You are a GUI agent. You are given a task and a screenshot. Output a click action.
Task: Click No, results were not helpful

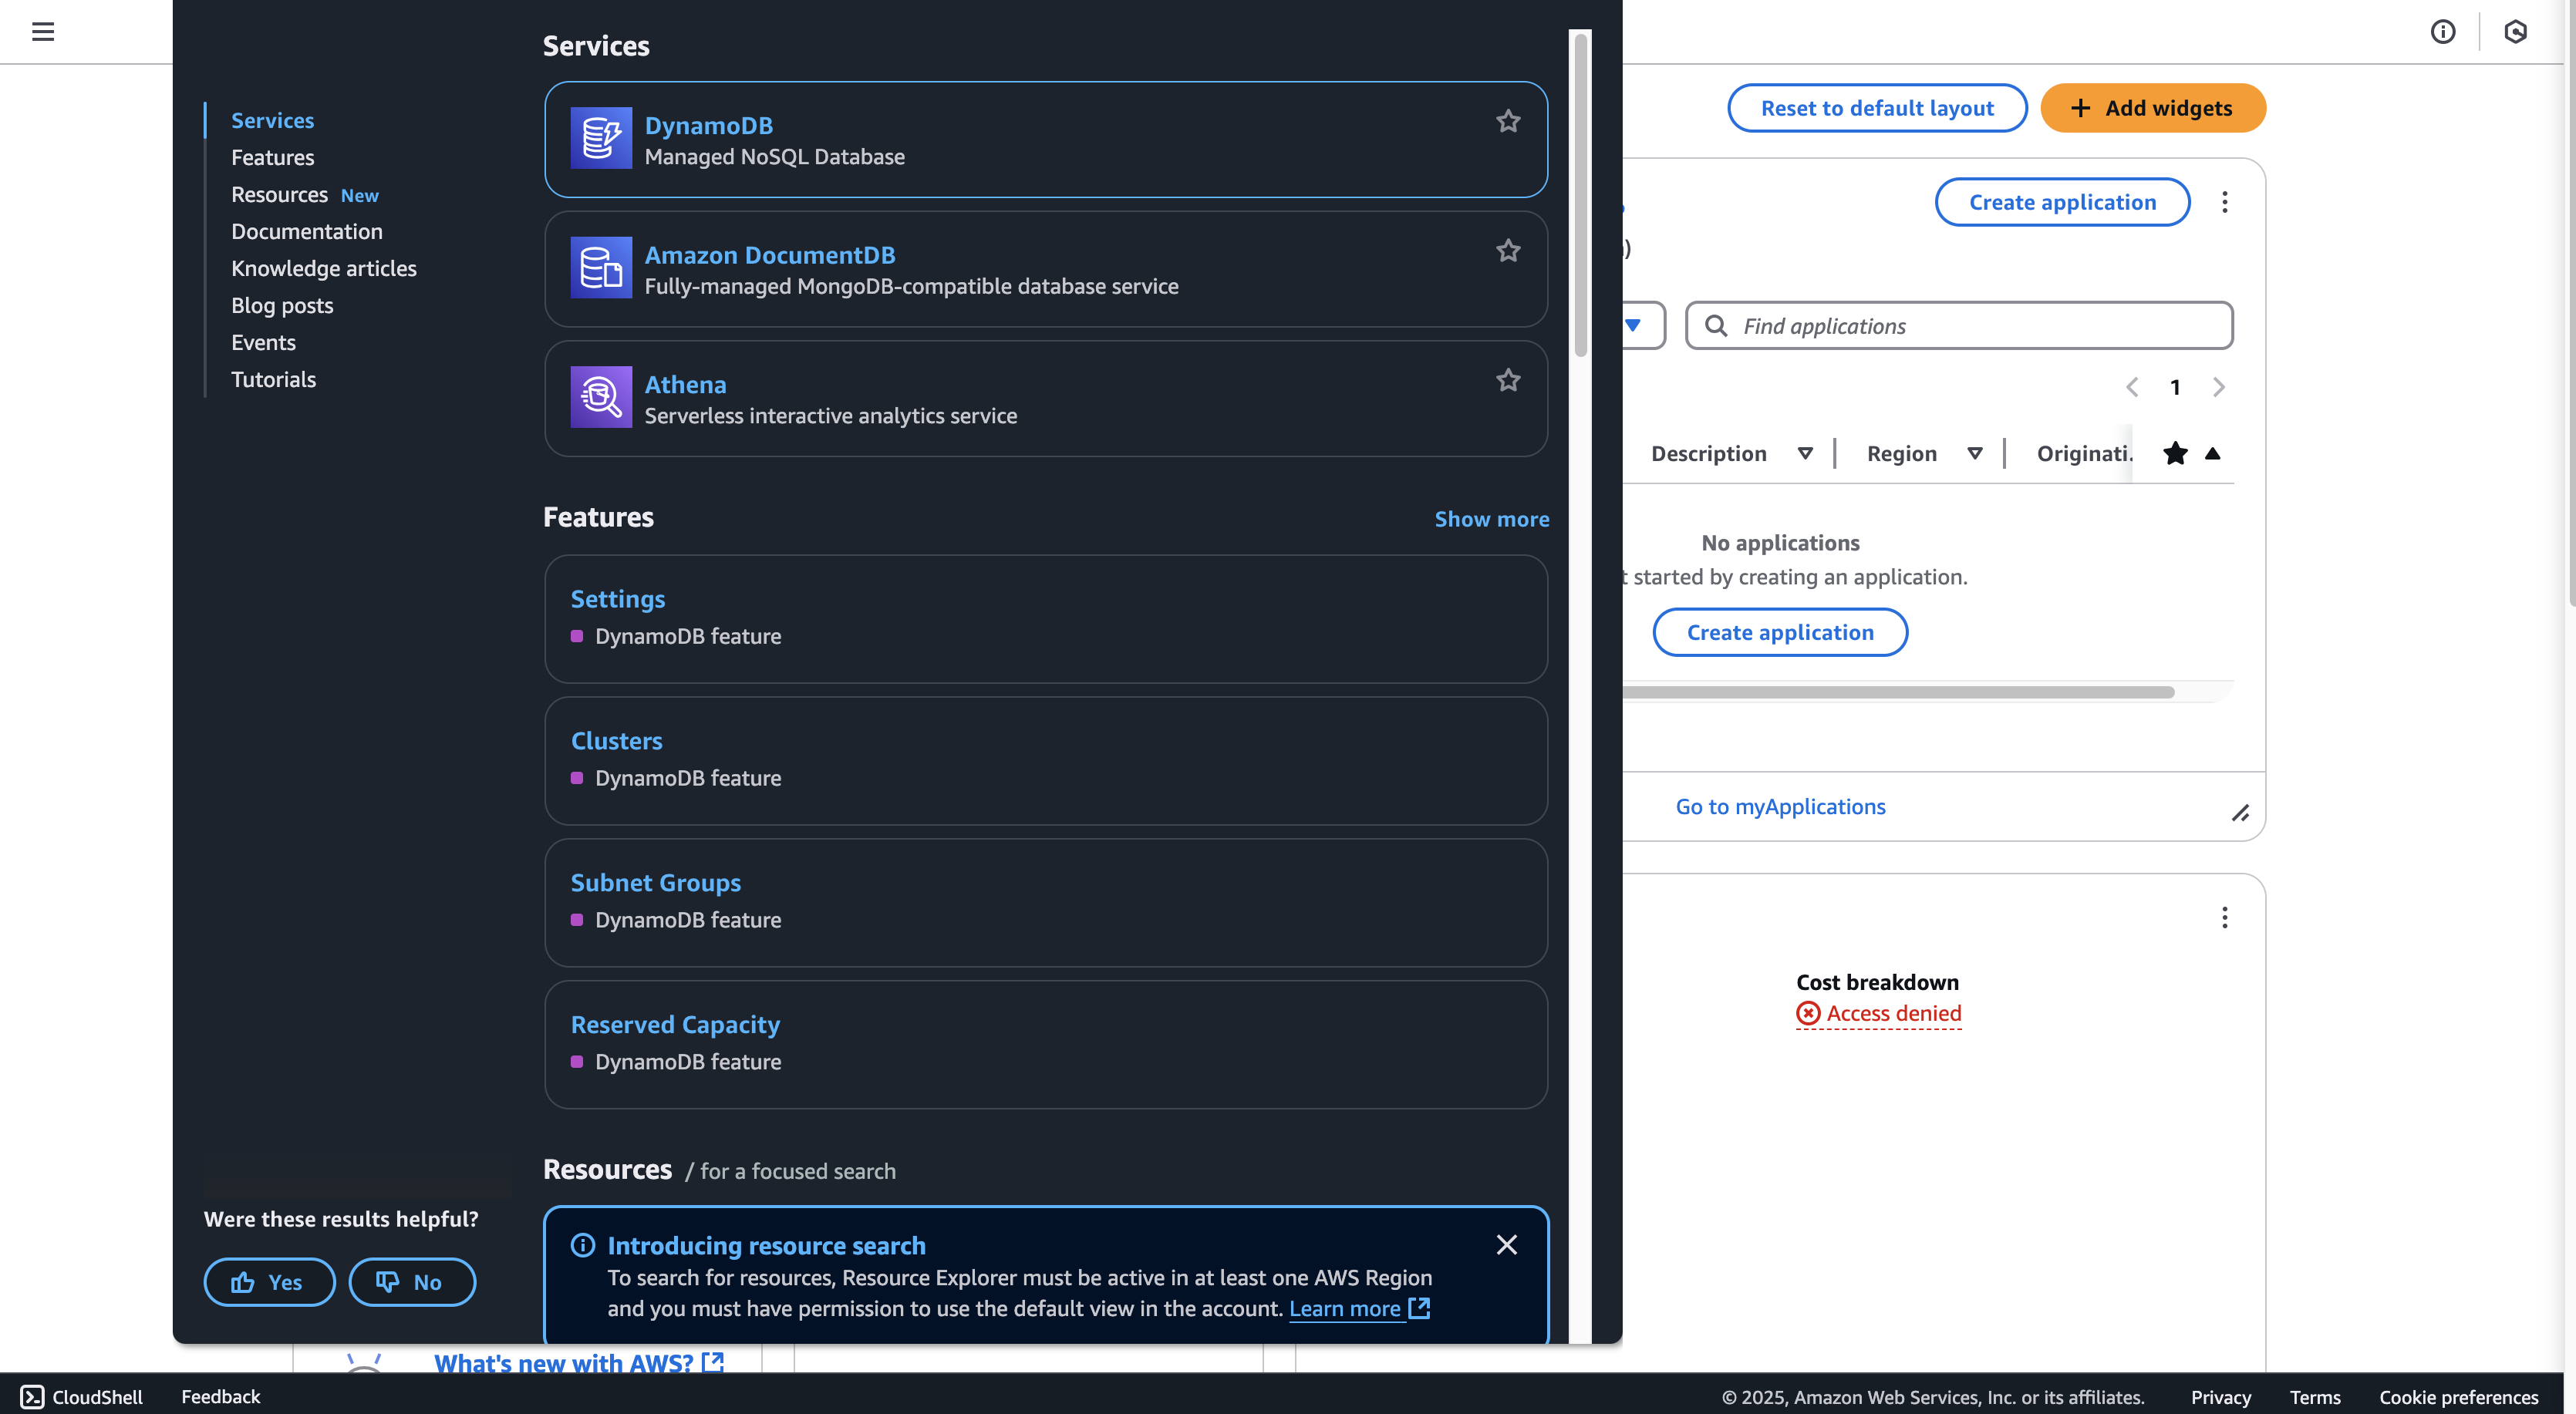pos(412,1282)
